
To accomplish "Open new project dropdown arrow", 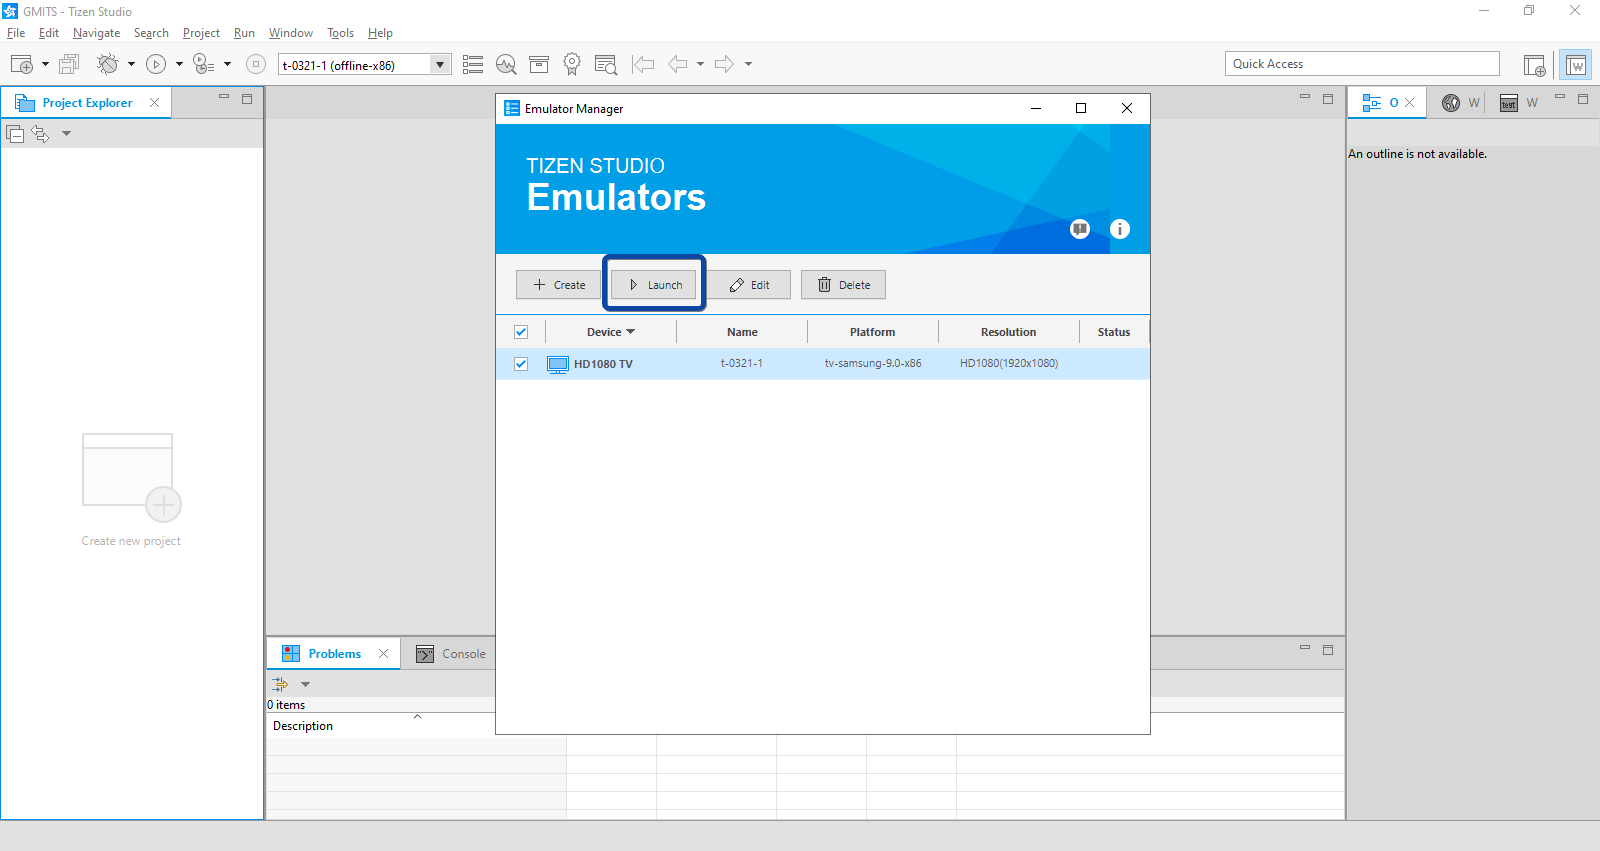I will 45,64.
